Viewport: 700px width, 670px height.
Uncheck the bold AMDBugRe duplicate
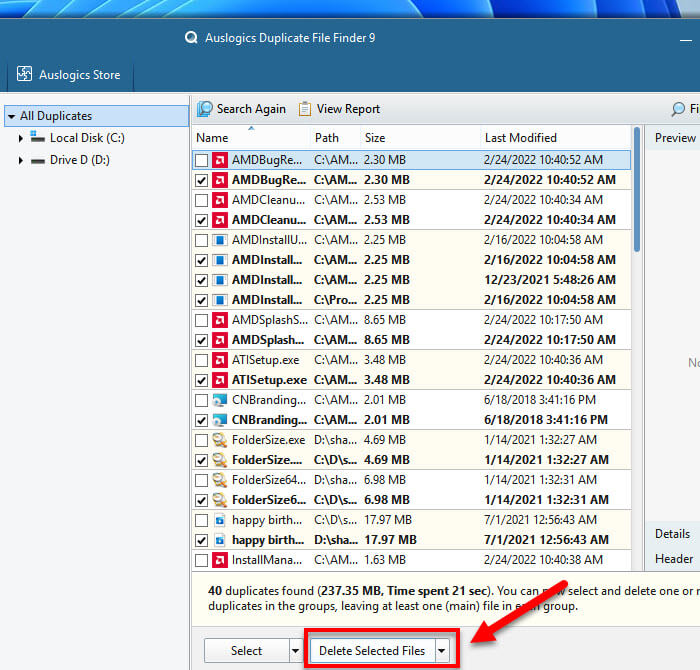pos(201,180)
